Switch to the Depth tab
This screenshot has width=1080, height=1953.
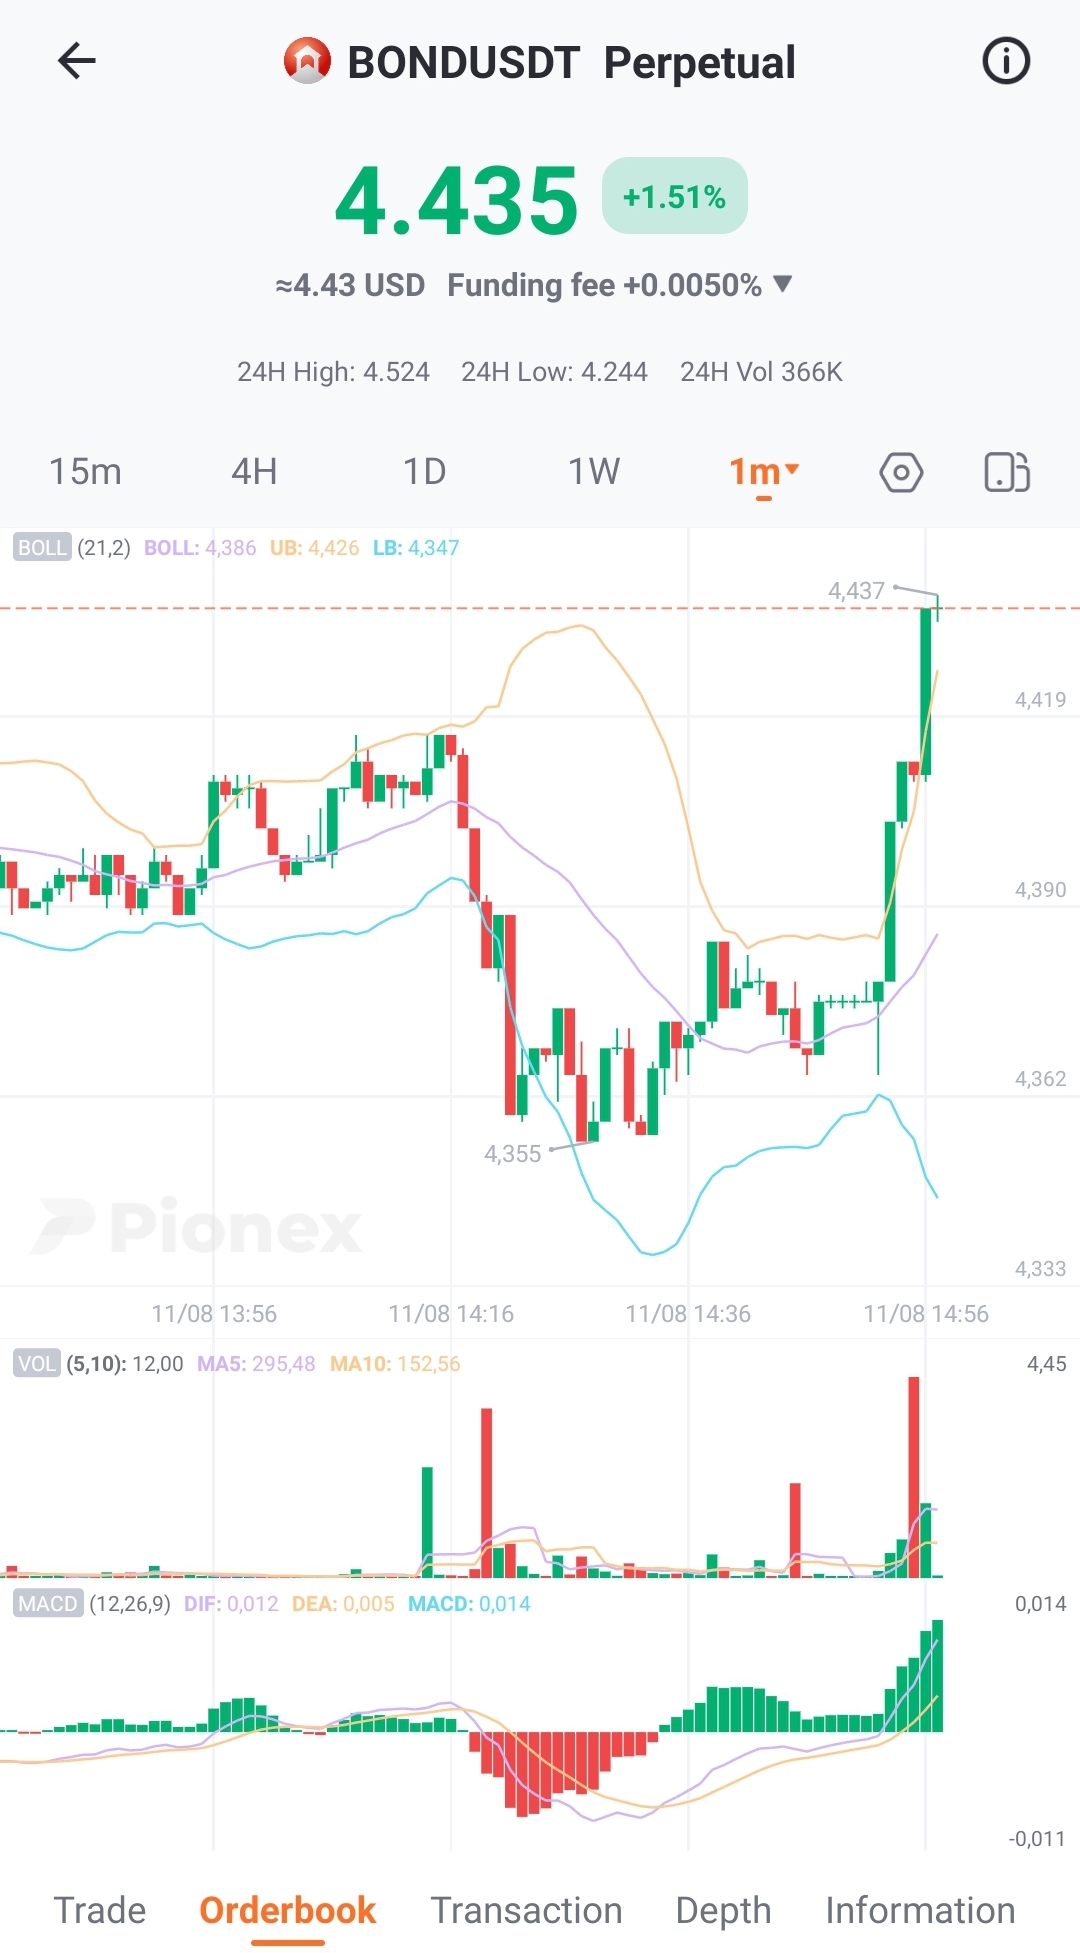pyautogui.click(x=723, y=1910)
